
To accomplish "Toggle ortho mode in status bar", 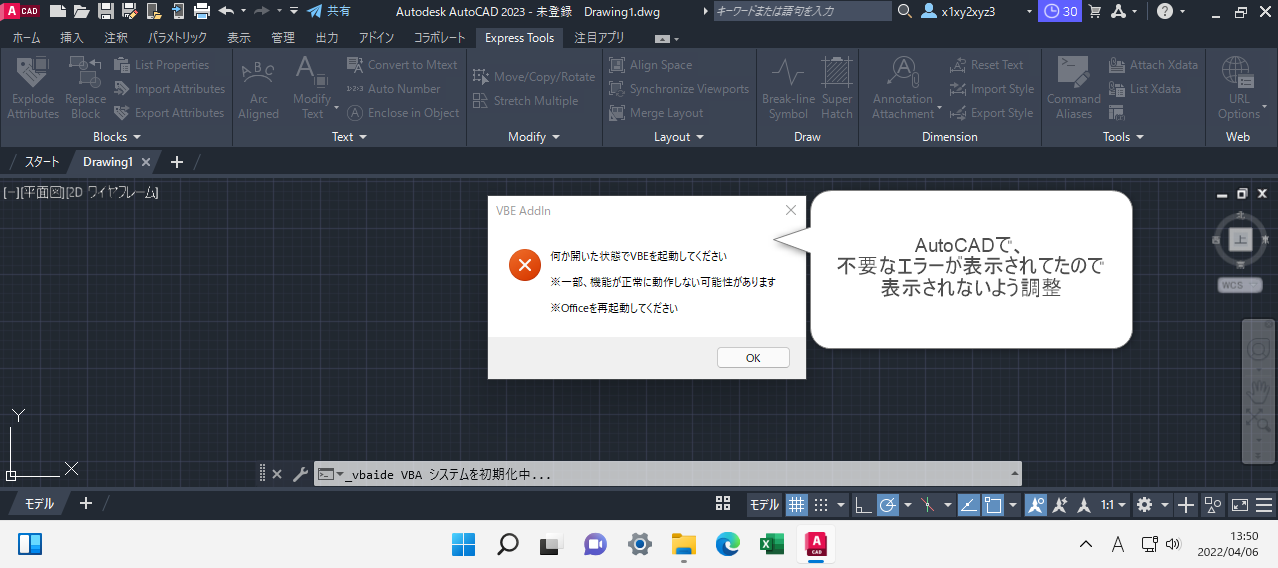I will [864, 505].
